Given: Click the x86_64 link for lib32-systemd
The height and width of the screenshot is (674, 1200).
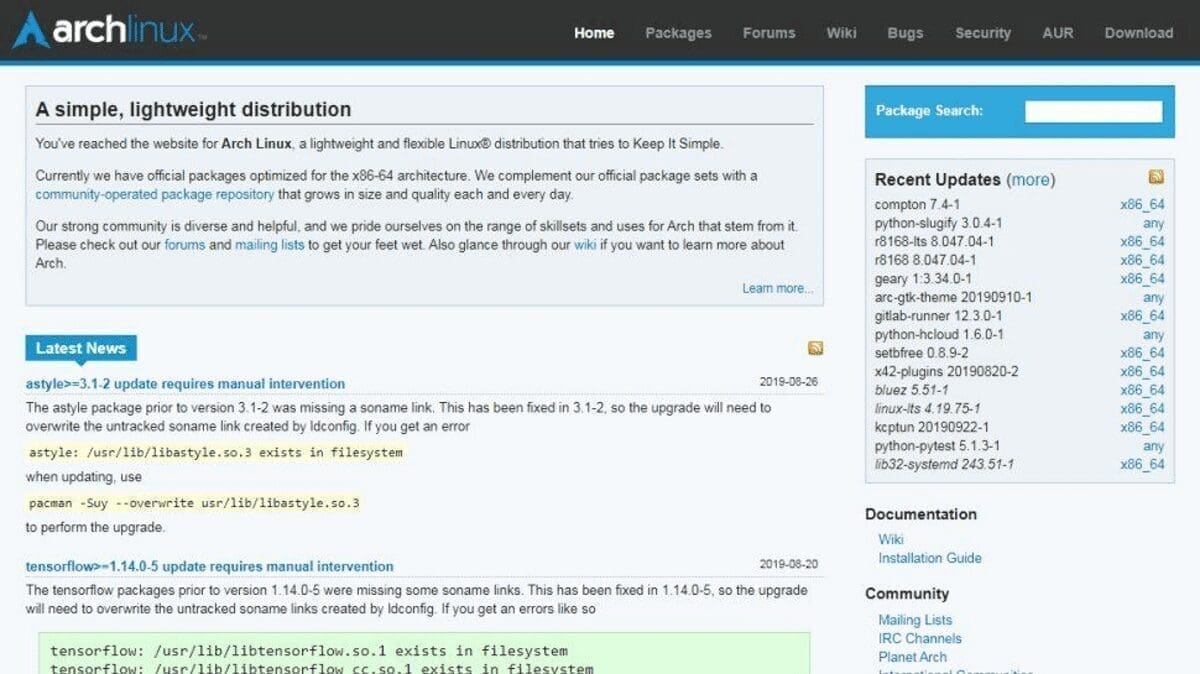Looking at the screenshot, I should (x=1142, y=464).
